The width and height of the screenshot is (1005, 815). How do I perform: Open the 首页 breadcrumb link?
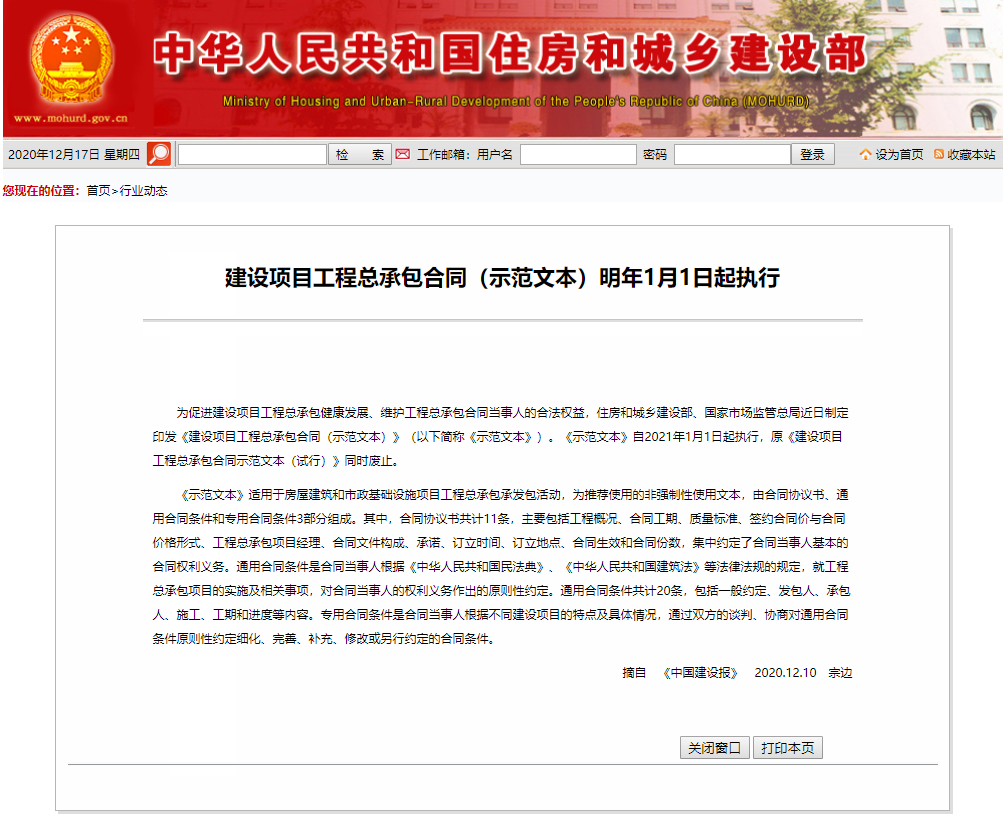(98, 190)
